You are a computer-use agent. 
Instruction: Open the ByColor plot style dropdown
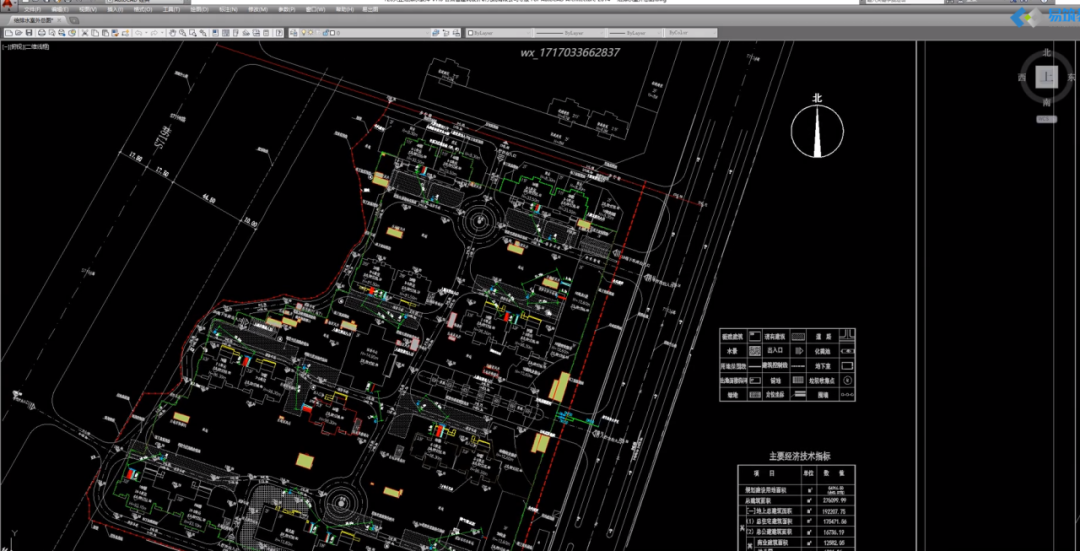[x=691, y=33]
